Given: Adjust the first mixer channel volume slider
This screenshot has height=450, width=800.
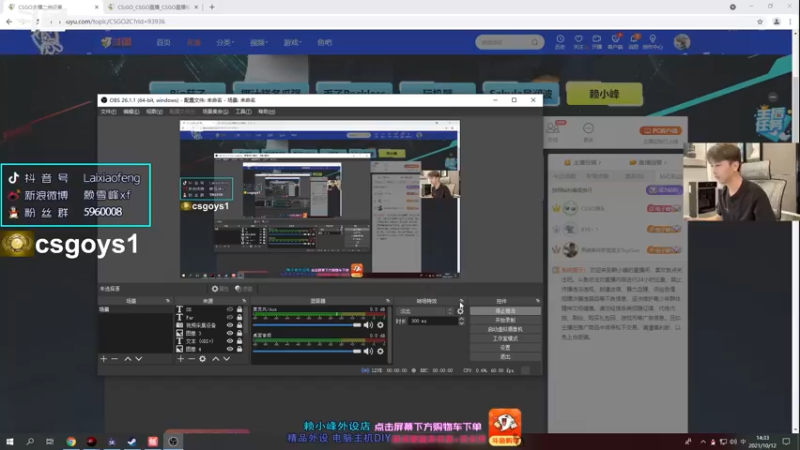Looking at the screenshot, I should 307,325.
